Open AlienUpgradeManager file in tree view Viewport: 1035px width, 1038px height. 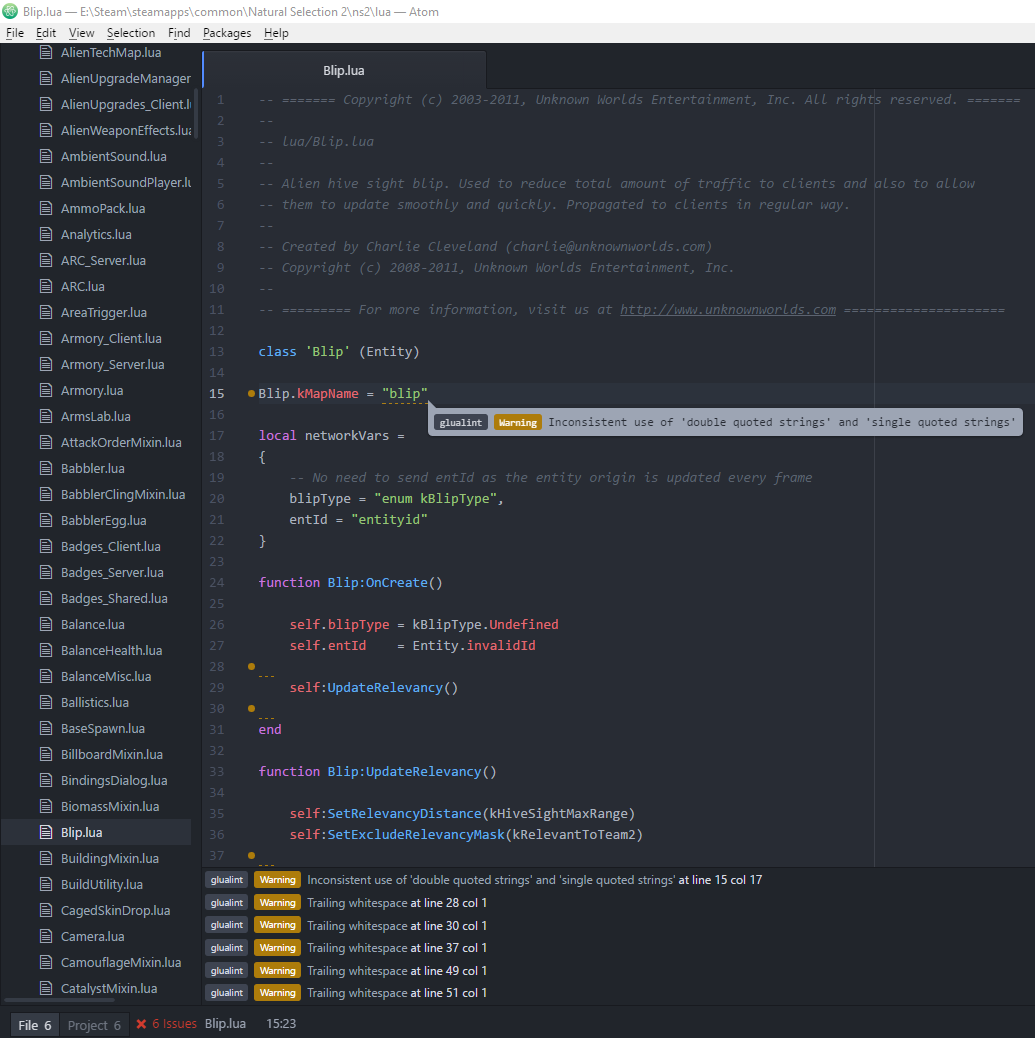(x=125, y=79)
